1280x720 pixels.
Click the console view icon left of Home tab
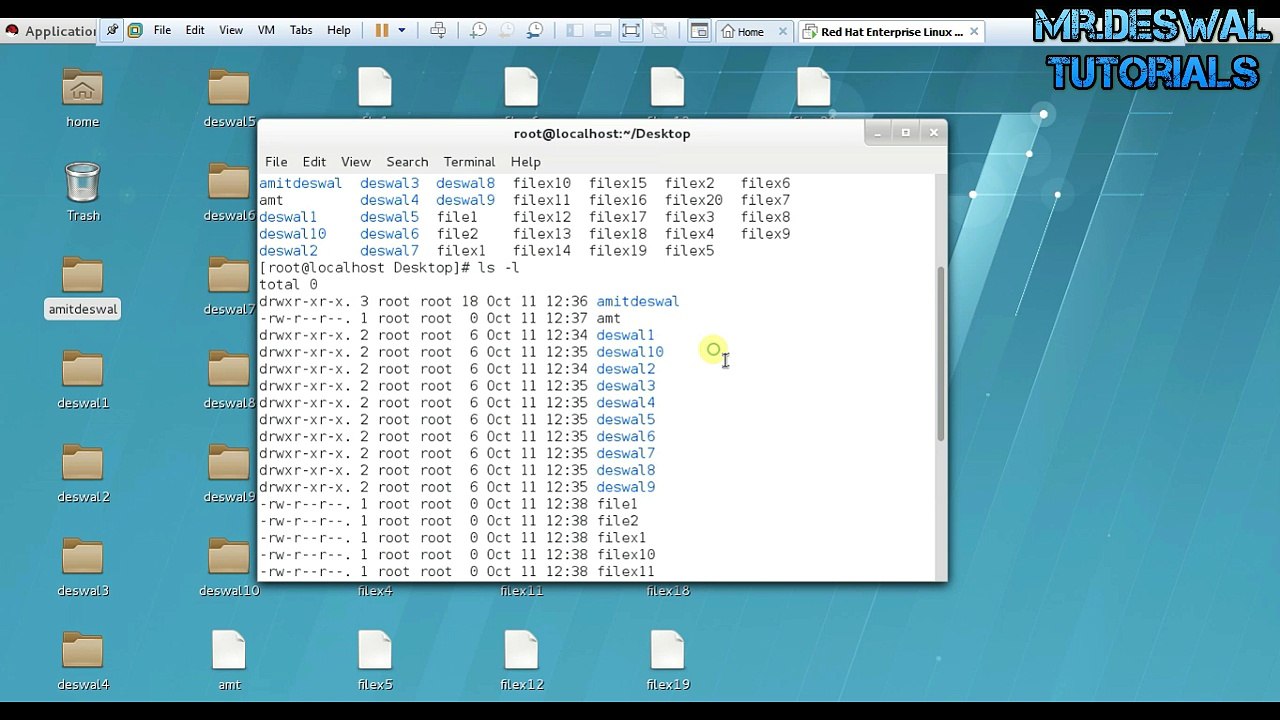coord(699,31)
